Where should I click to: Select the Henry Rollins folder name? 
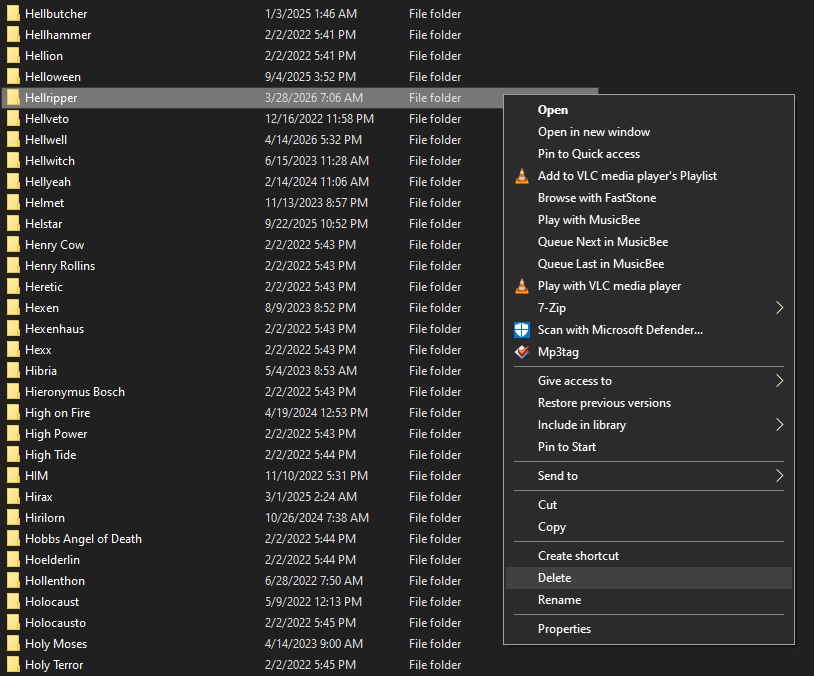point(60,266)
